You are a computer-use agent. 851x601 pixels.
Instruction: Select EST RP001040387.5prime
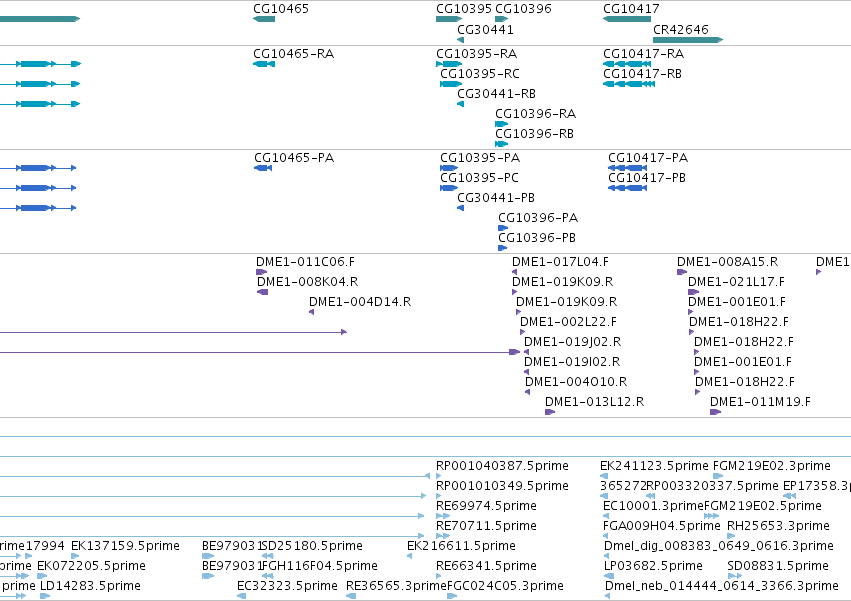tap(503, 466)
